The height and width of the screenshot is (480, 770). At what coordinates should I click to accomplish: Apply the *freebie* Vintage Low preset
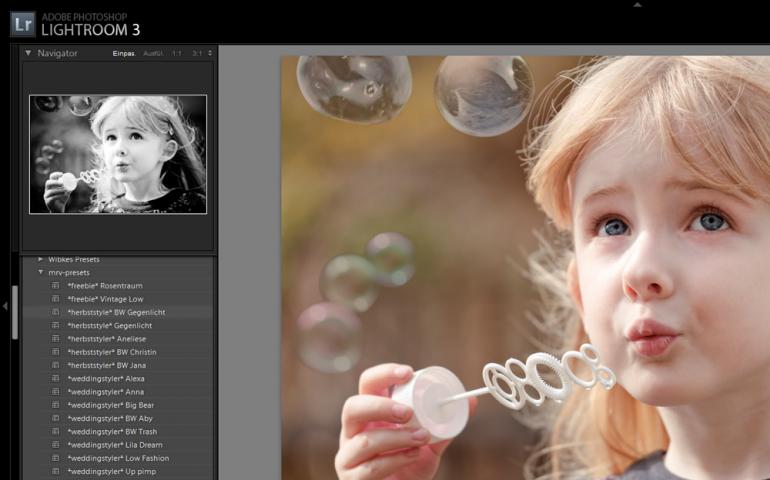(106, 299)
